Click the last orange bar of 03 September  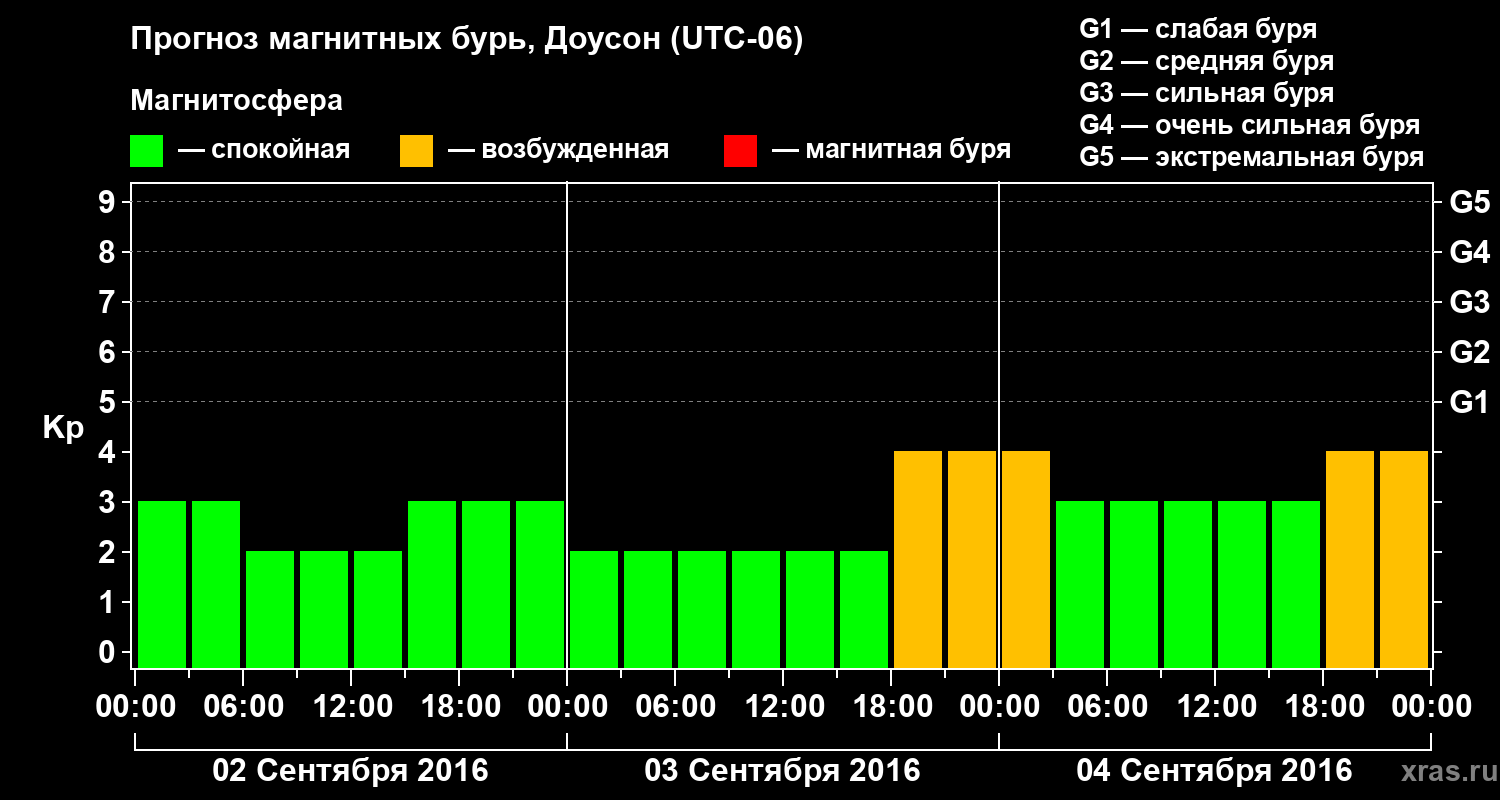[972, 559]
